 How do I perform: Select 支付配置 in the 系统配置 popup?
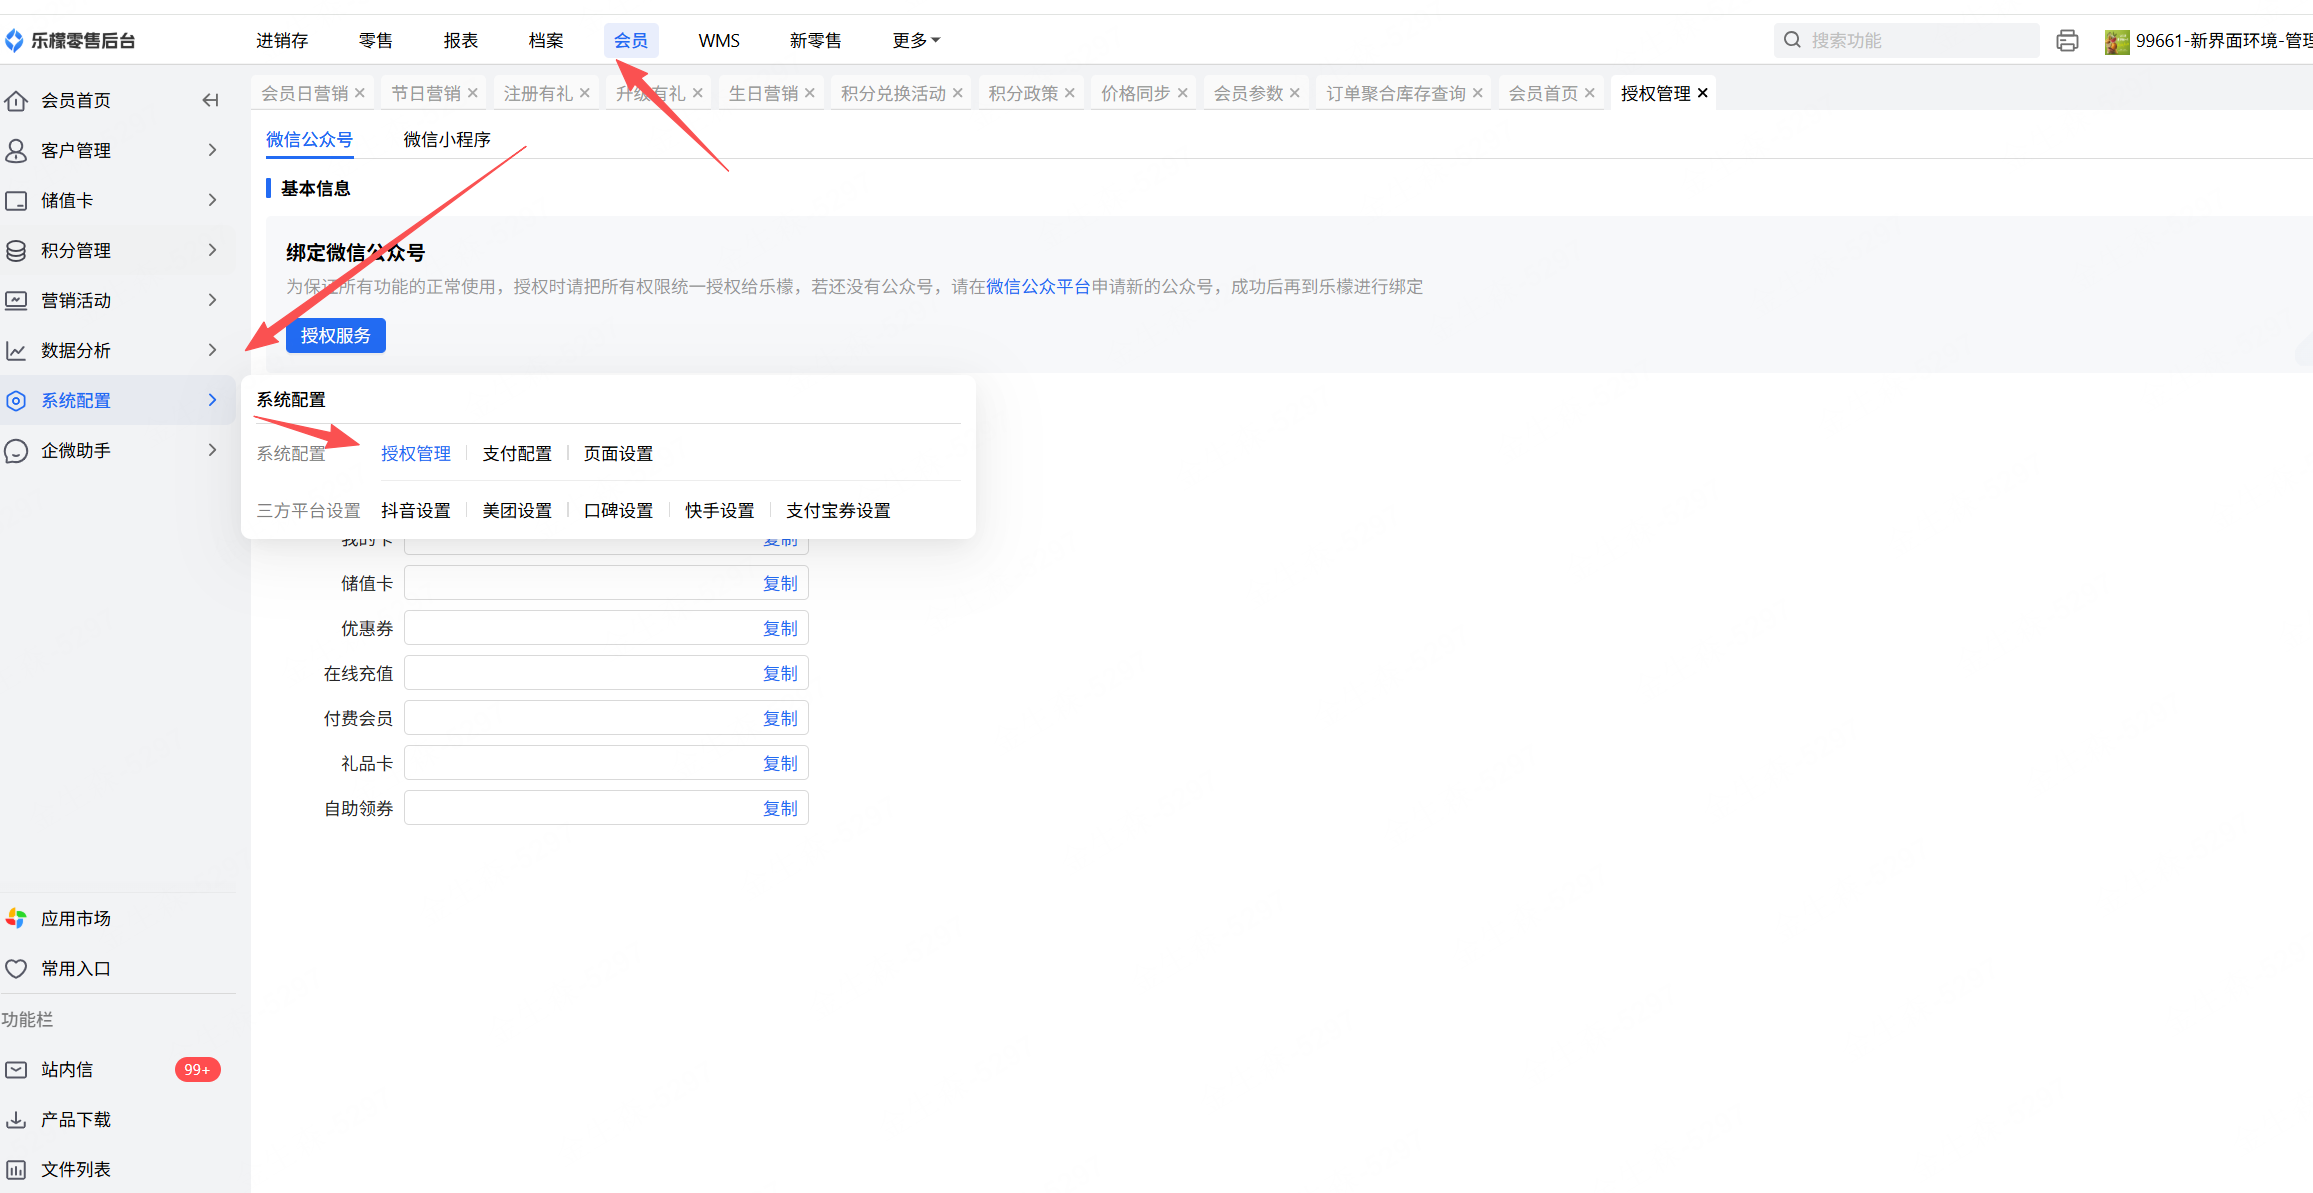coord(517,453)
